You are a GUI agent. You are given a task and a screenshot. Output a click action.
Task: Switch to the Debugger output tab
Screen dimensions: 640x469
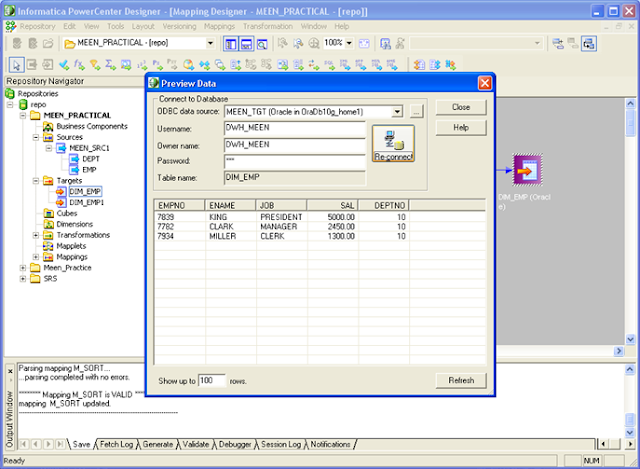235,444
